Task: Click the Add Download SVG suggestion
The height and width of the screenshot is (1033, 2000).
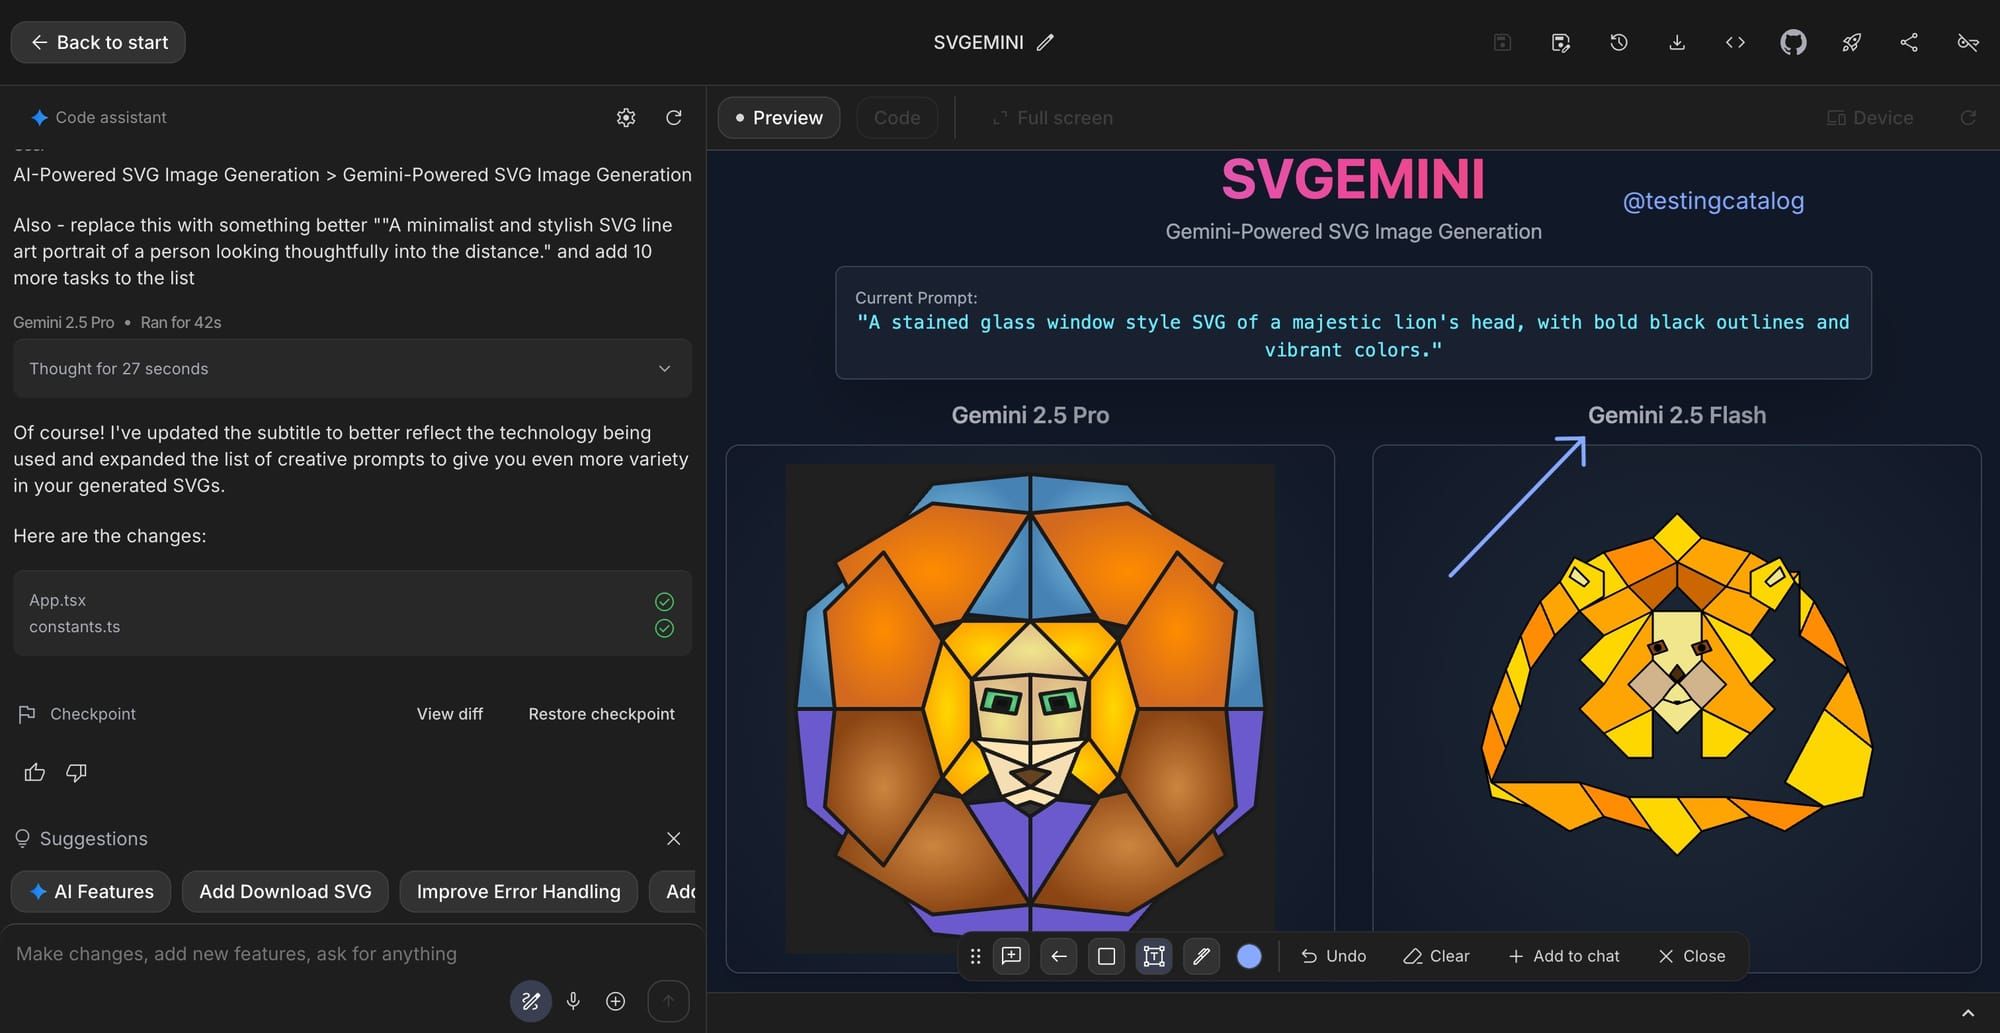Action: 284,891
